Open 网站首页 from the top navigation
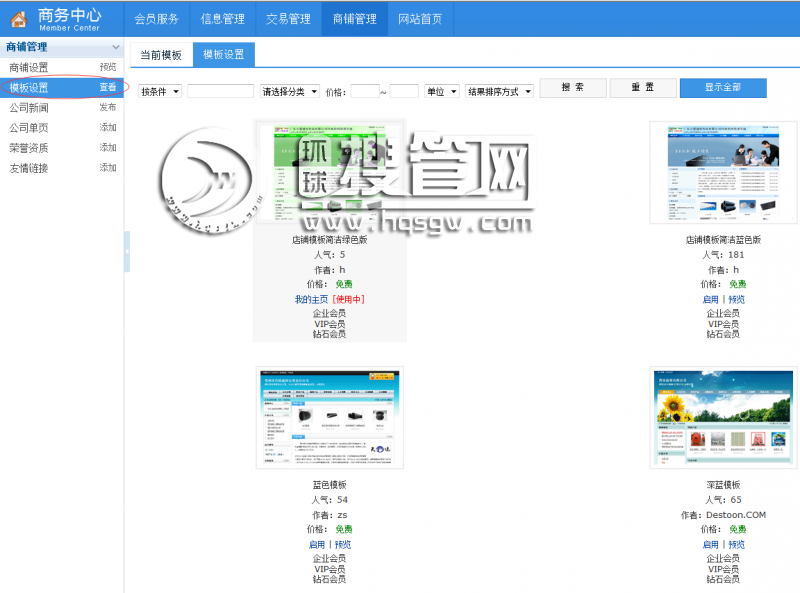Image resolution: width=800 pixels, height=593 pixels. point(420,19)
